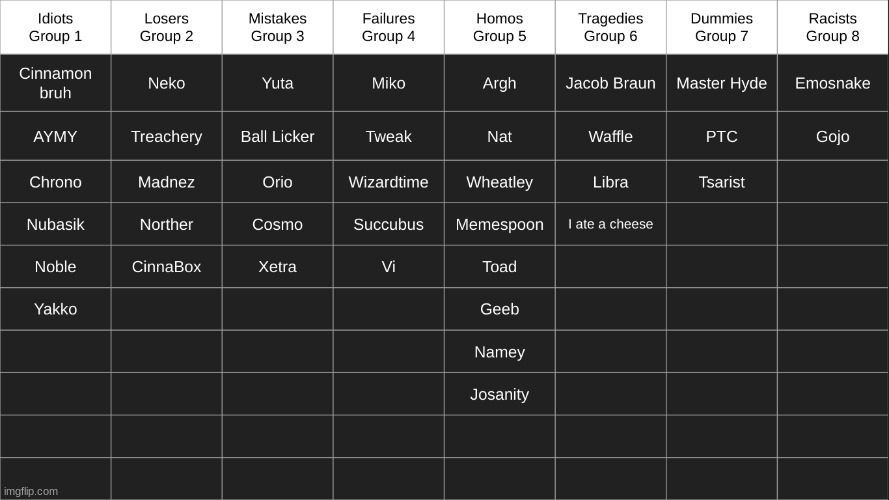Click the Tsarist cell
889x500 pixels.
click(x=722, y=182)
